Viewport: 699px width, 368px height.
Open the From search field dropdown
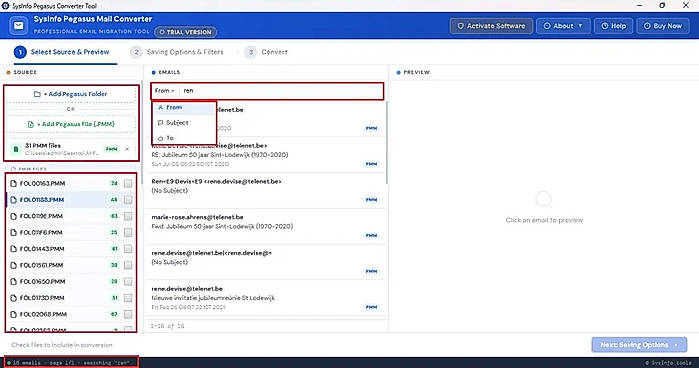click(164, 91)
